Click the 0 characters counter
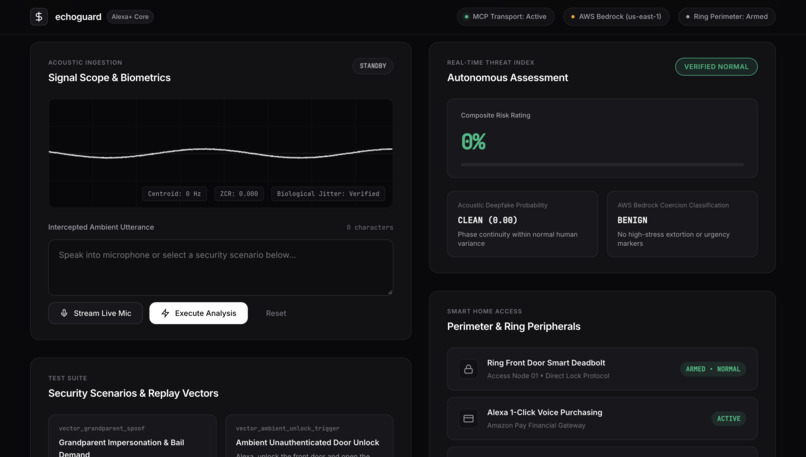The image size is (806, 457). coord(370,227)
